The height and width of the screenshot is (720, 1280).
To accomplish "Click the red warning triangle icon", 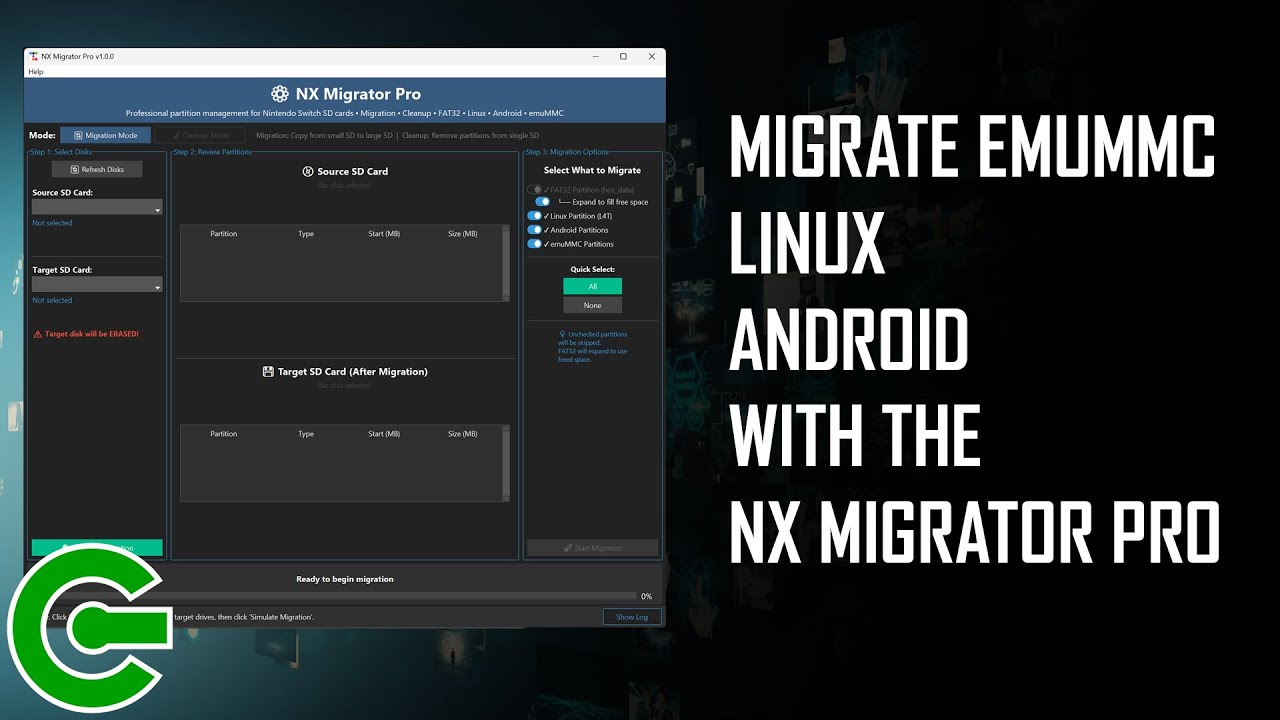I will click(38, 334).
